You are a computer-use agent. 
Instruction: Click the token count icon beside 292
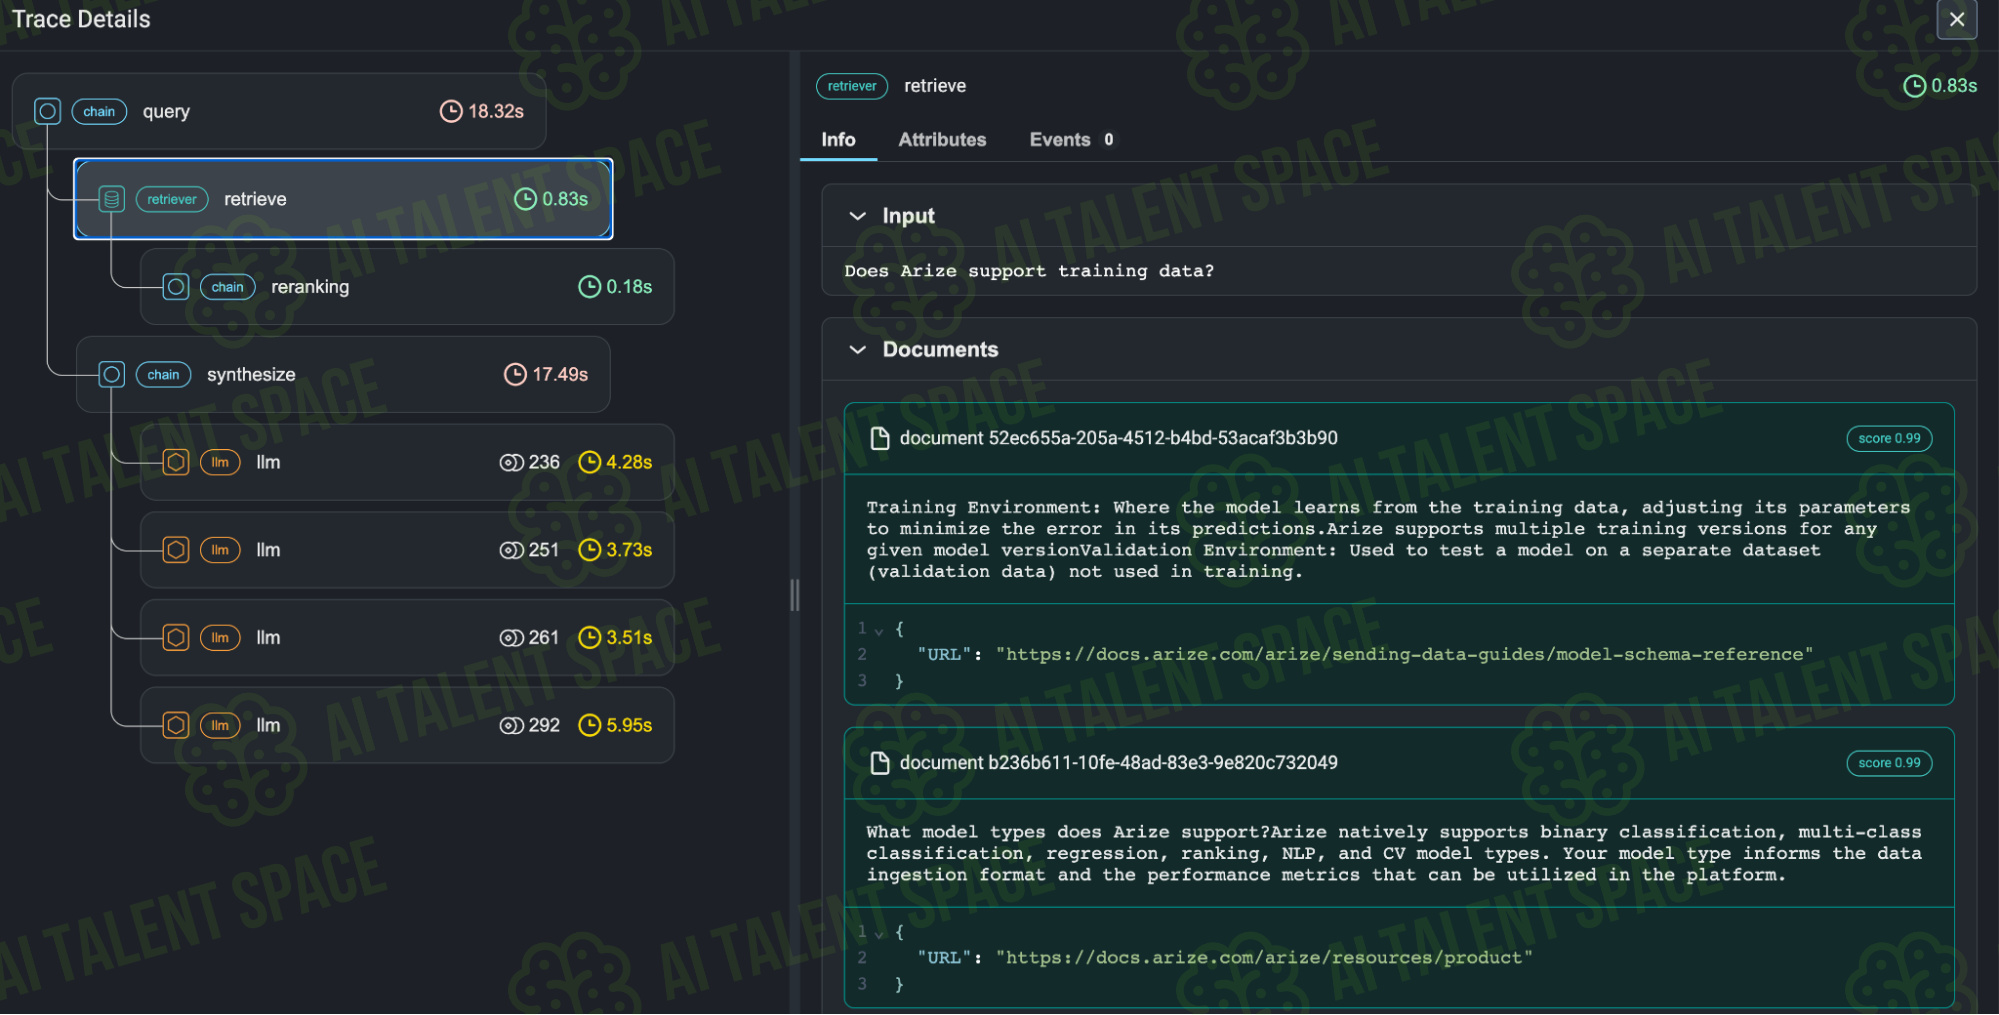pyautogui.click(x=511, y=725)
